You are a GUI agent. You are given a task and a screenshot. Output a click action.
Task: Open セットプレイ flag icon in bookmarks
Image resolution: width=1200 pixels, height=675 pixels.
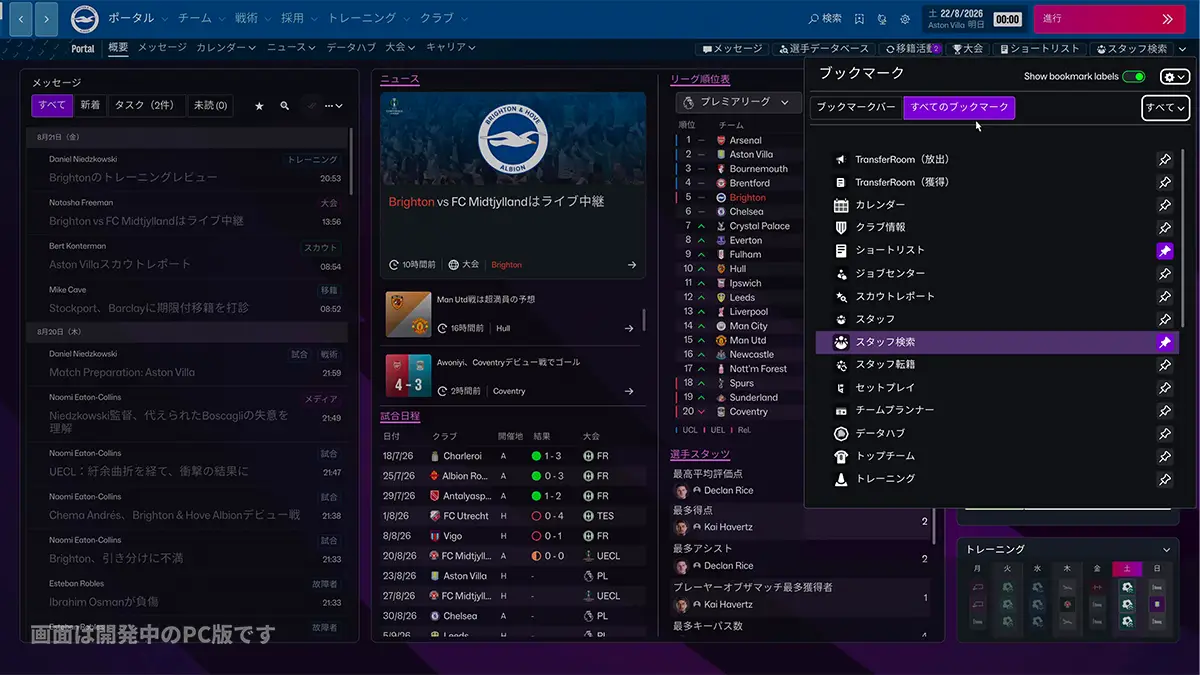tap(841, 388)
